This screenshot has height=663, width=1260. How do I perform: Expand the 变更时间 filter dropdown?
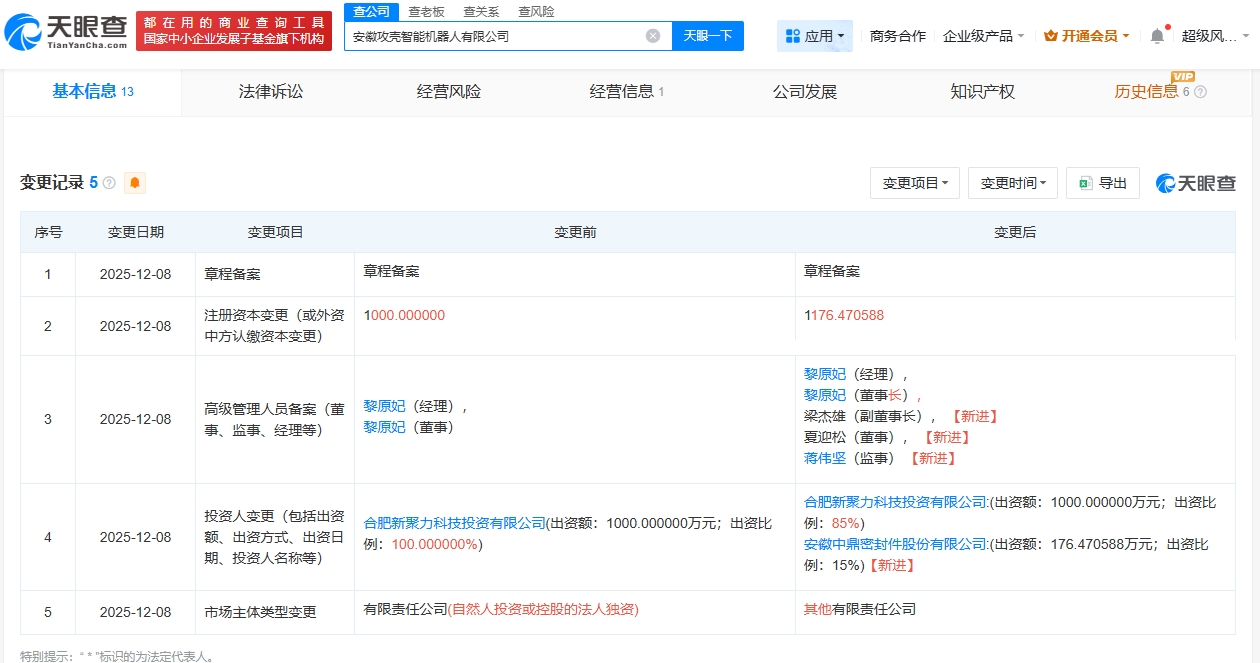[x=1012, y=183]
